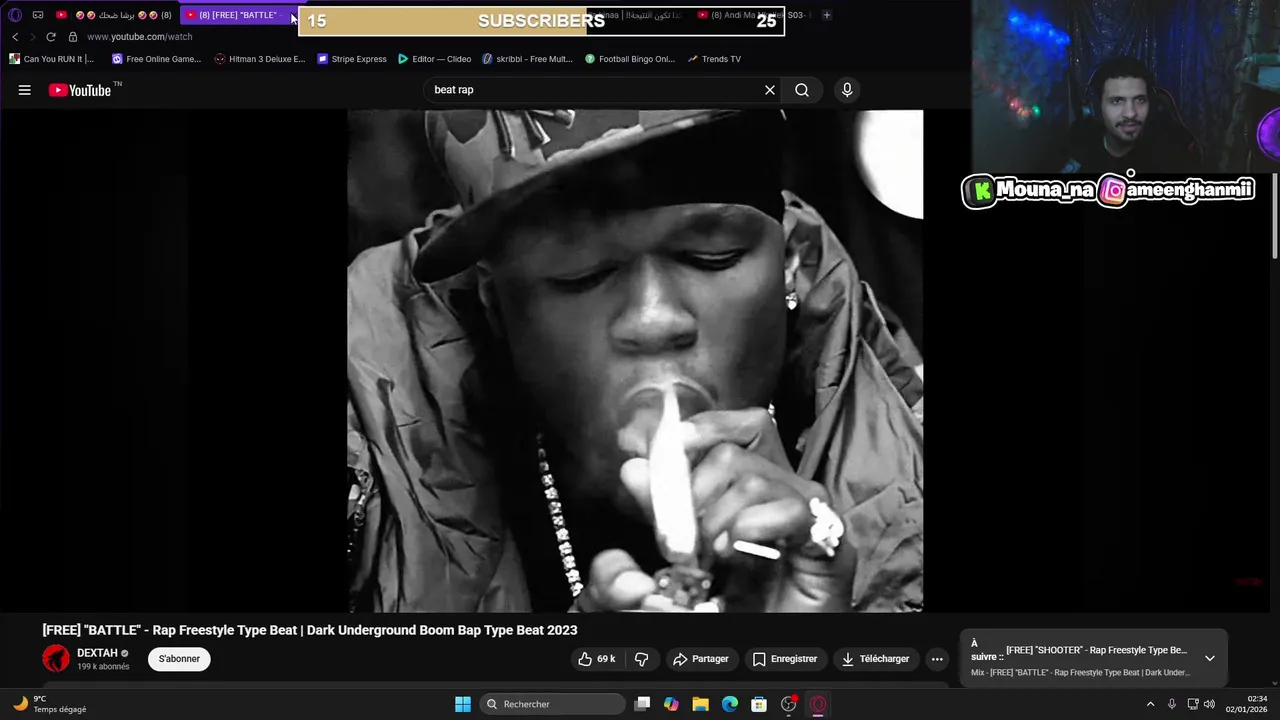
Task: Open Task View on the taskbar
Action: click(x=642, y=704)
